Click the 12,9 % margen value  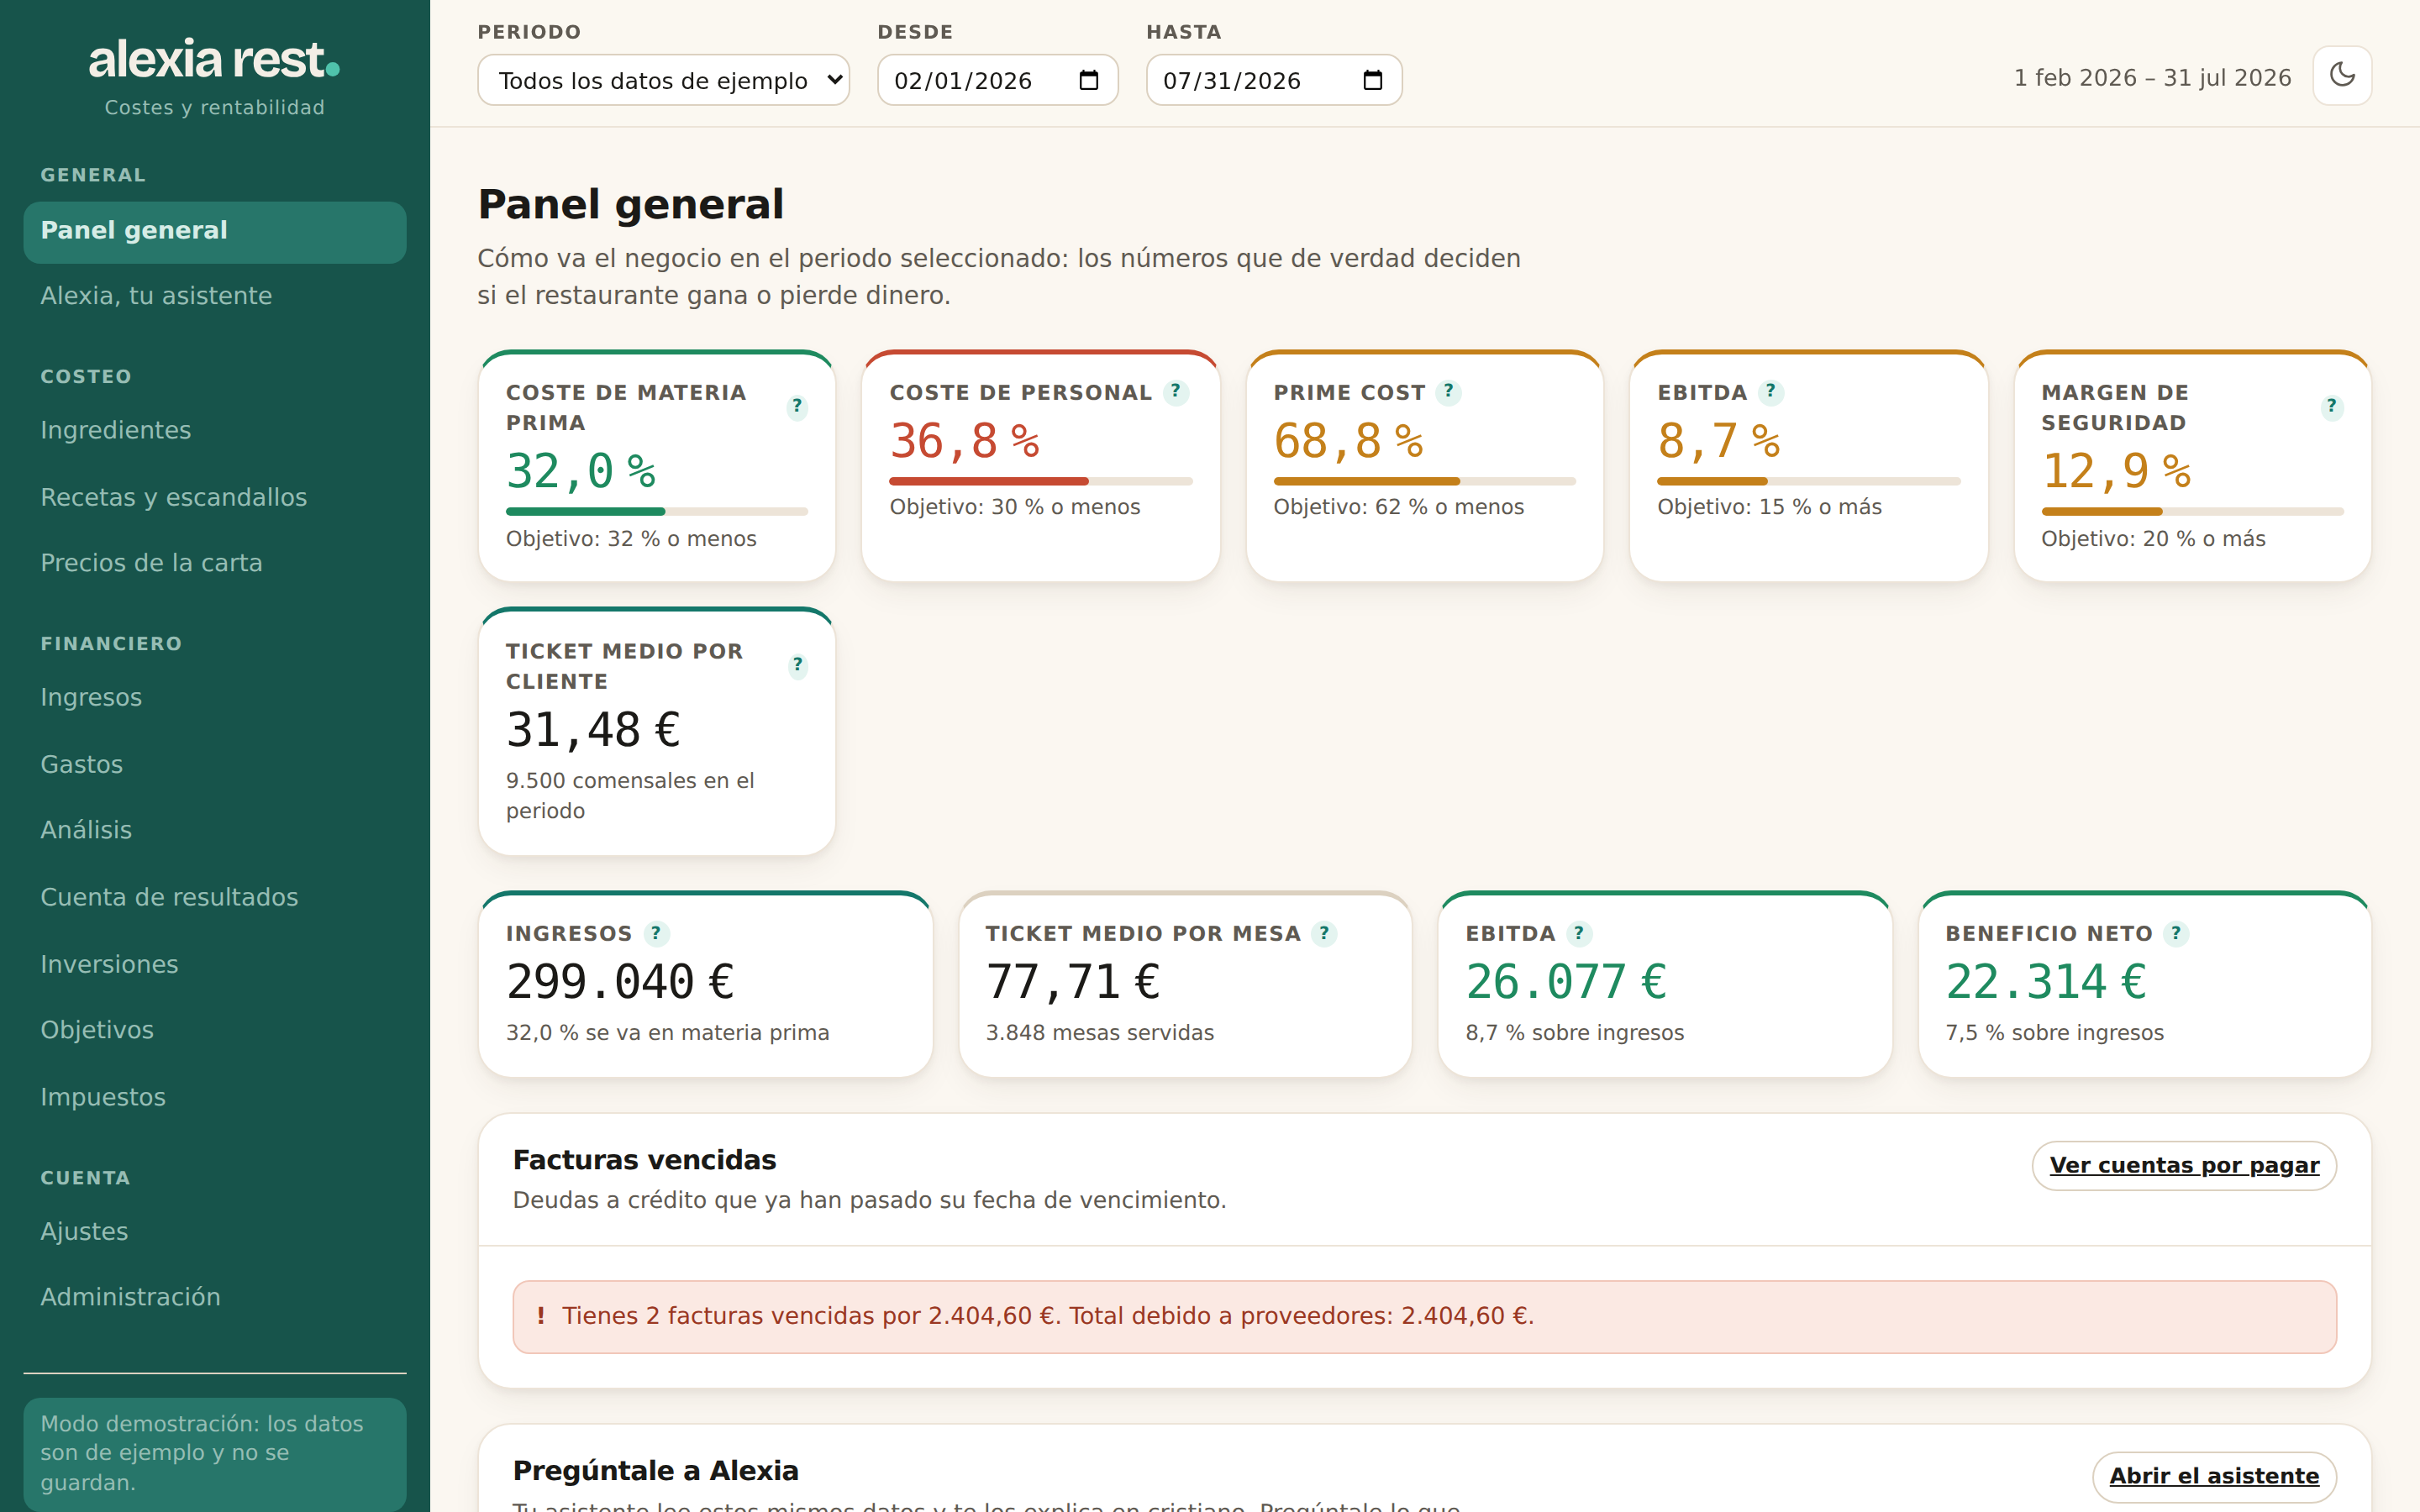(x=2117, y=471)
